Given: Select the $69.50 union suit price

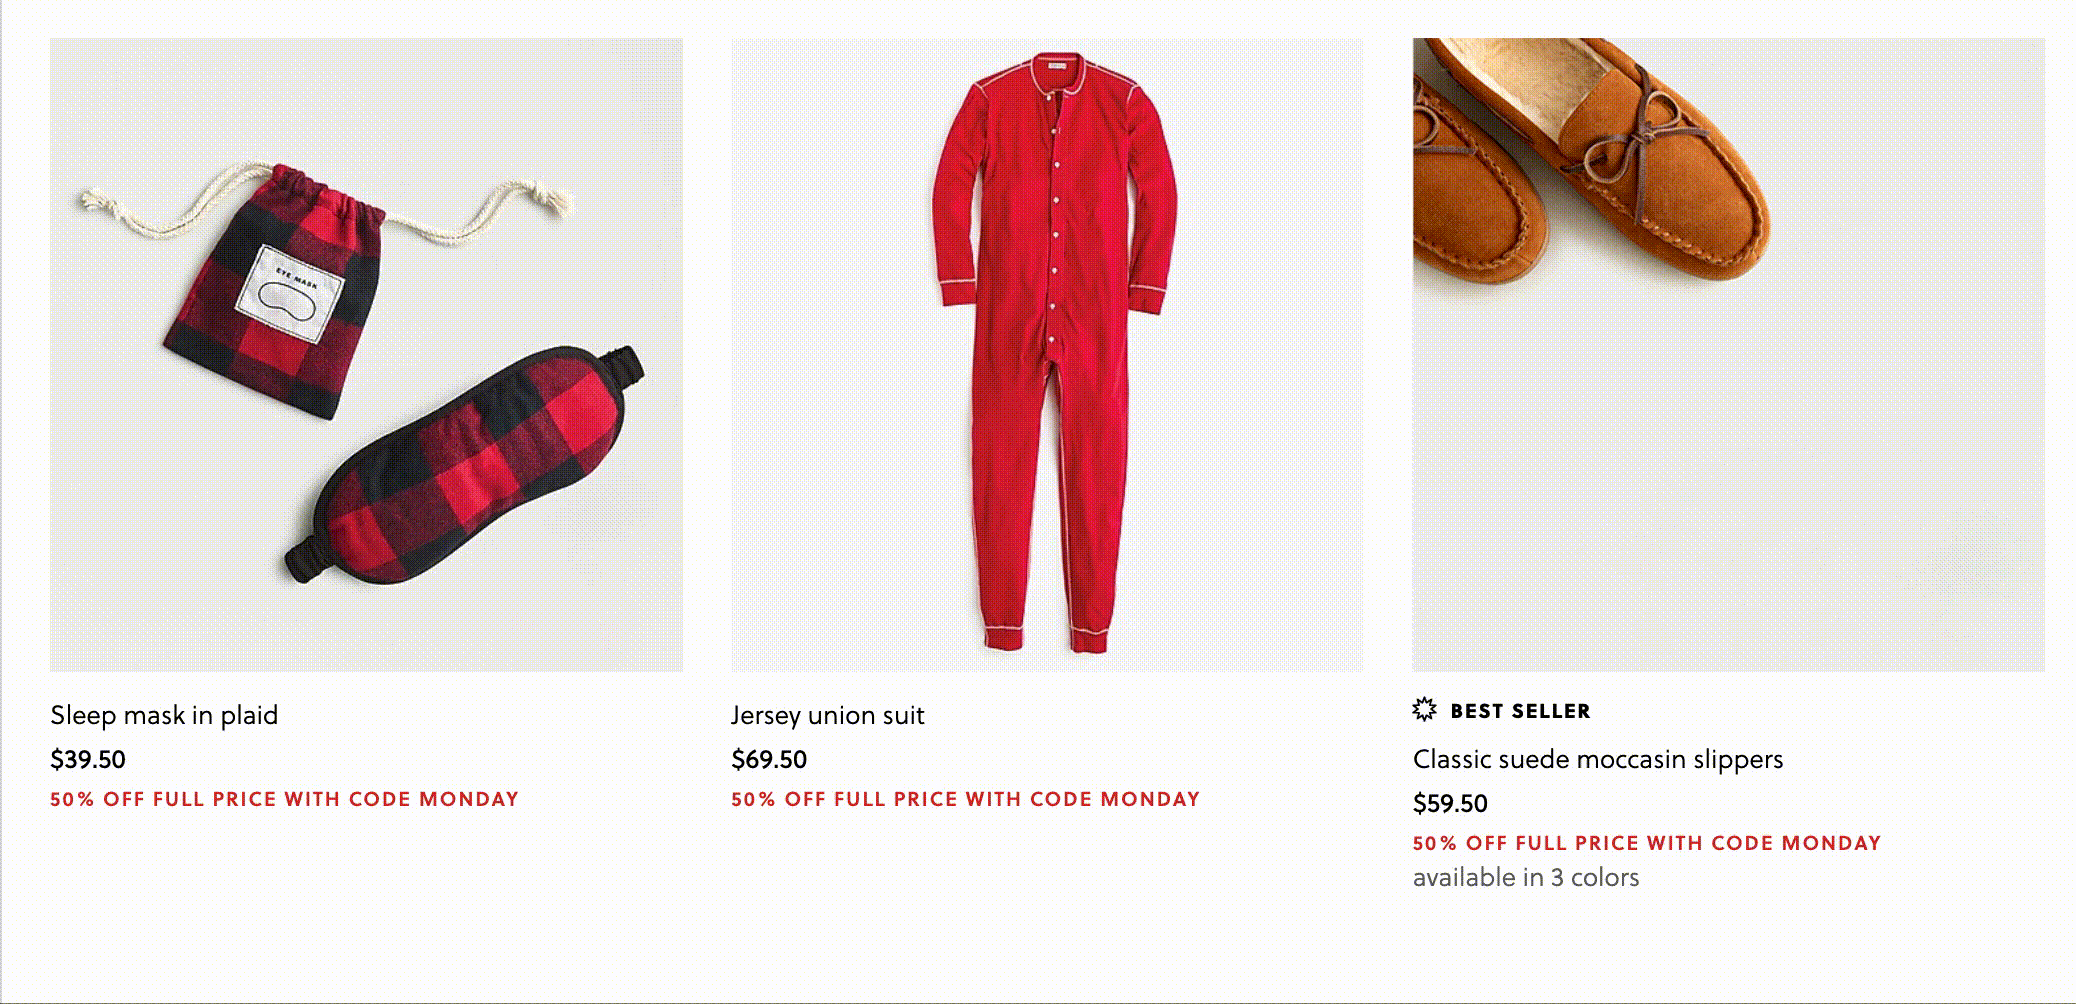Looking at the screenshot, I should tap(769, 759).
